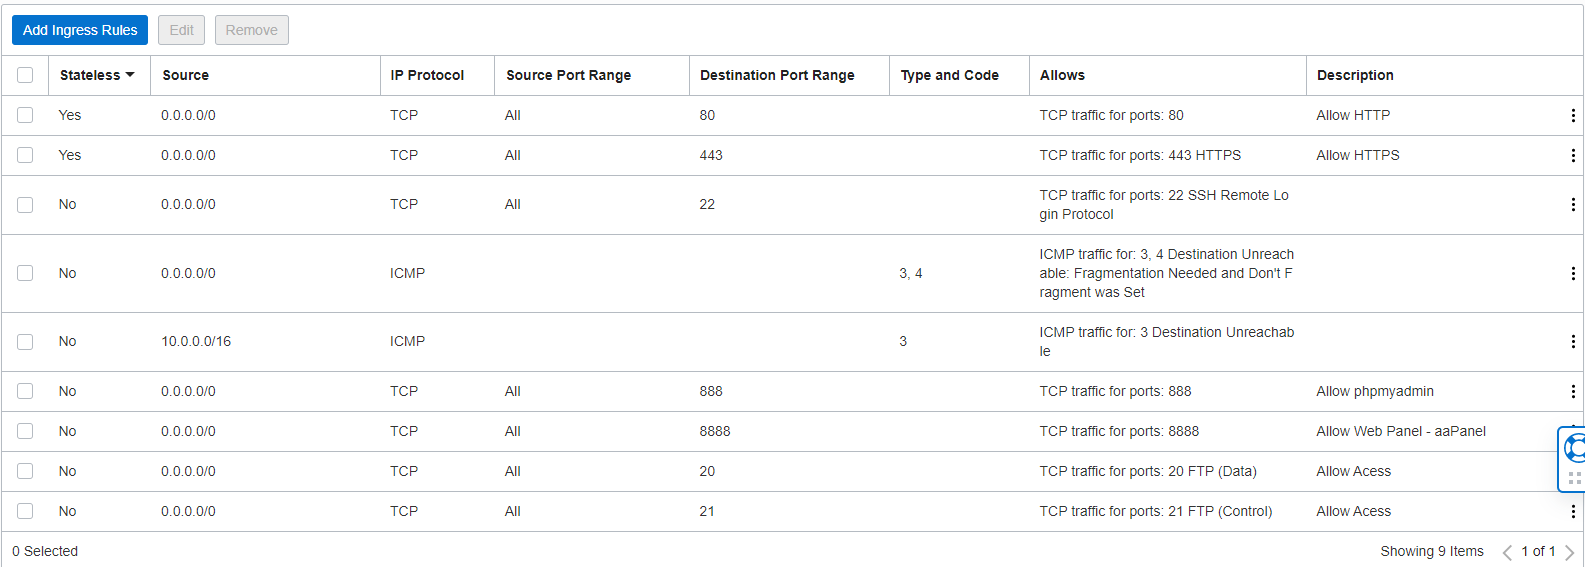Open actions menu for port 20 FTP rule
Screen dimensions: 1585x567
1573,472
